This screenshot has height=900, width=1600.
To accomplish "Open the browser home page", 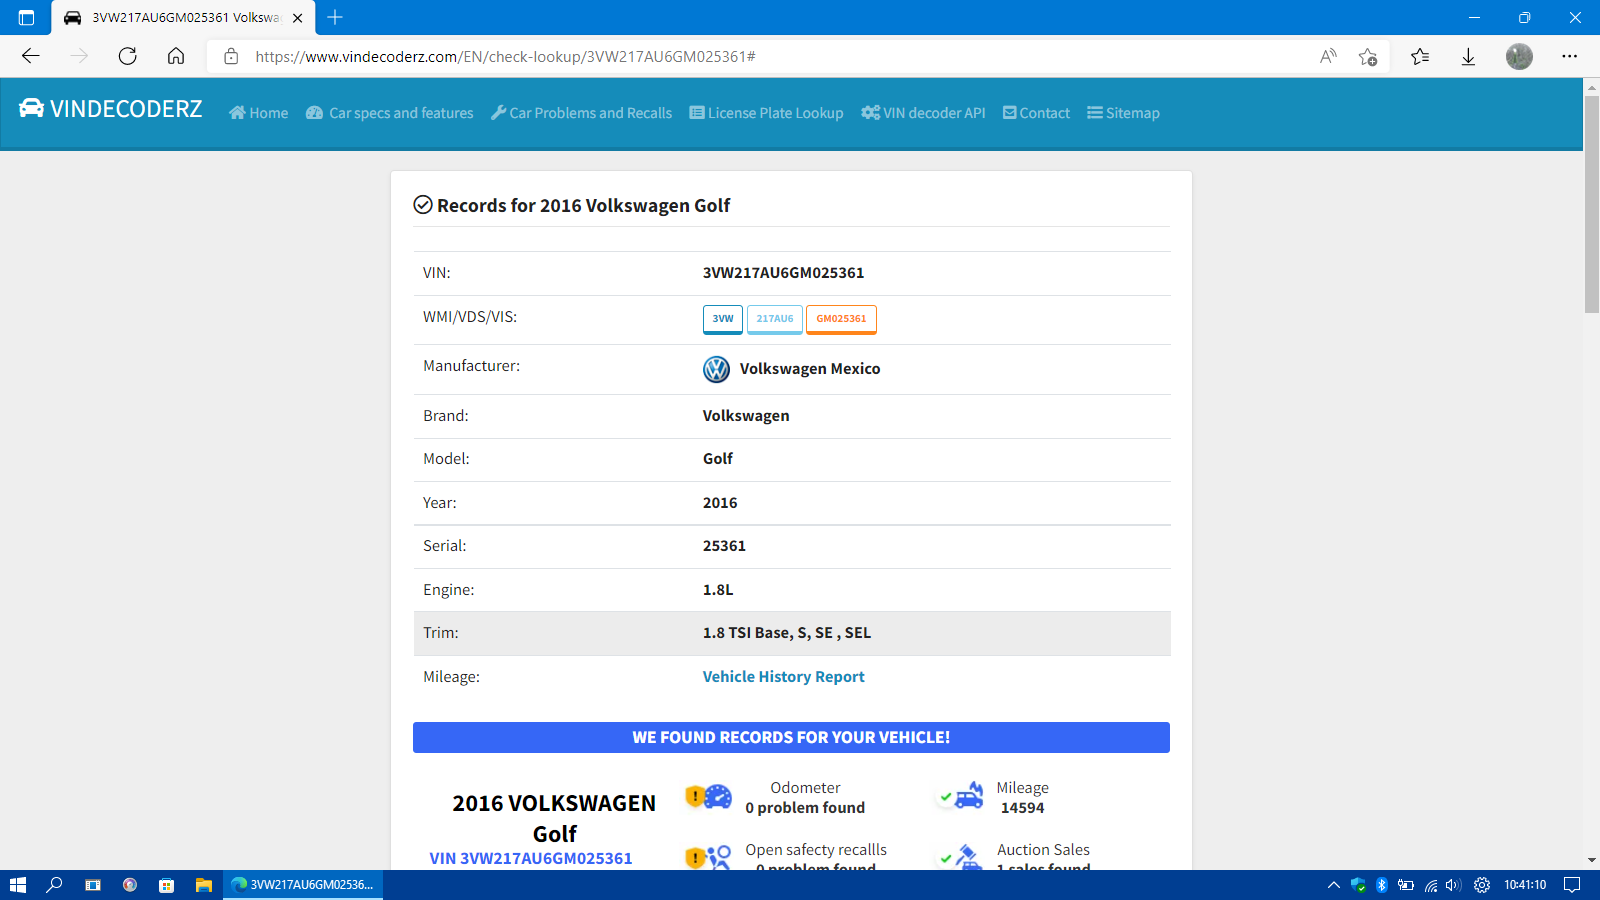I will 176,56.
